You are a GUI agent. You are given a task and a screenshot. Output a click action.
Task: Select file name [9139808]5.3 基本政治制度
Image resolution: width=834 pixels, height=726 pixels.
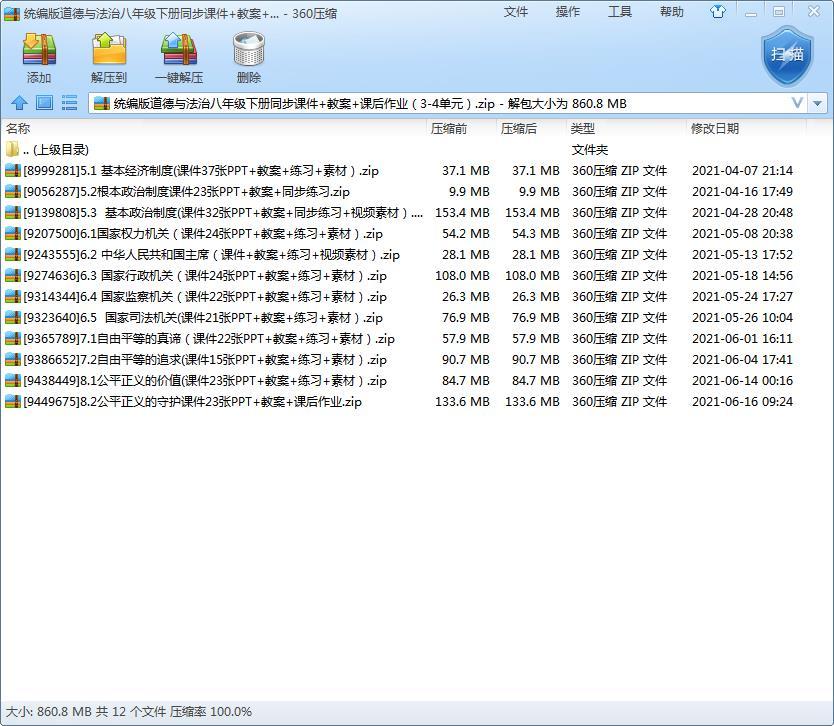point(223,213)
